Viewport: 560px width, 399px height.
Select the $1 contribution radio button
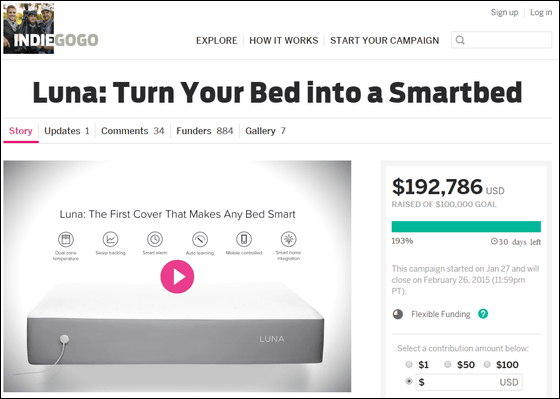click(x=409, y=364)
